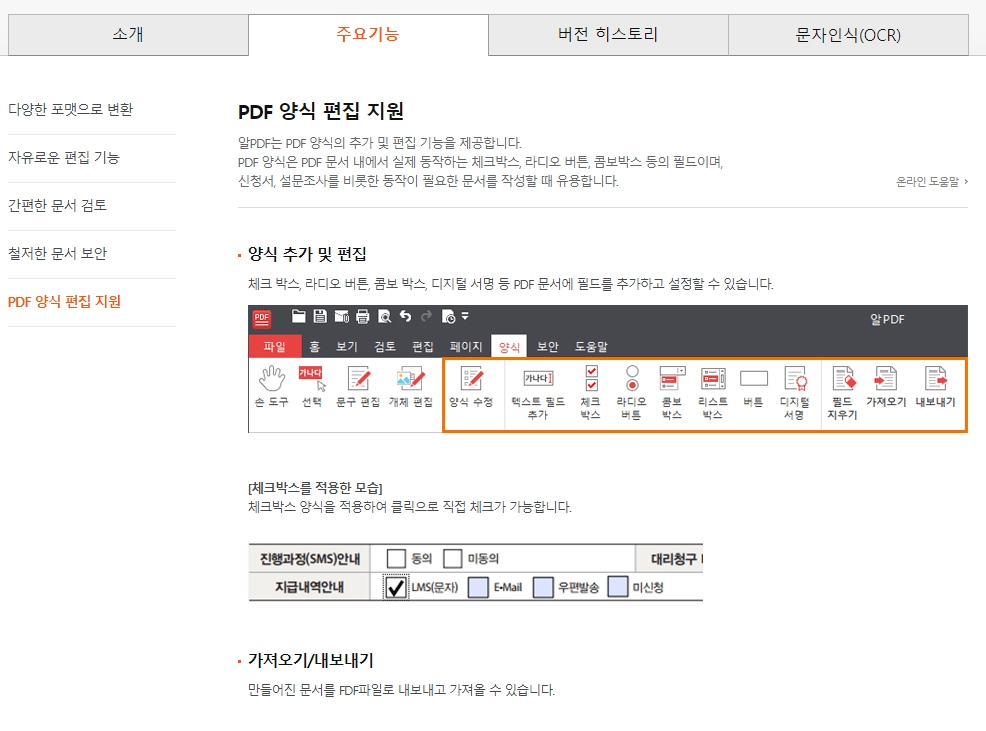Click the 알PDF title text
This screenshot has width=986, height=731.
coord(887,320)
